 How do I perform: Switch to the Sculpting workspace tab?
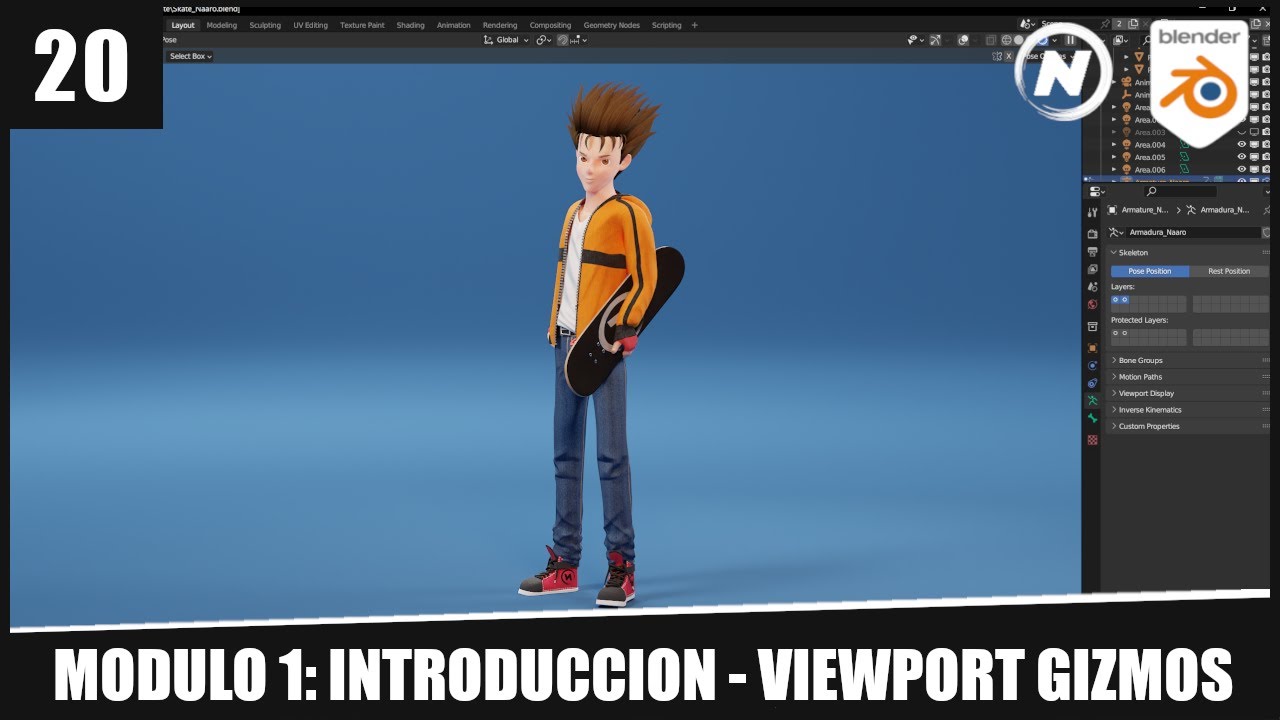click(265, 25)
